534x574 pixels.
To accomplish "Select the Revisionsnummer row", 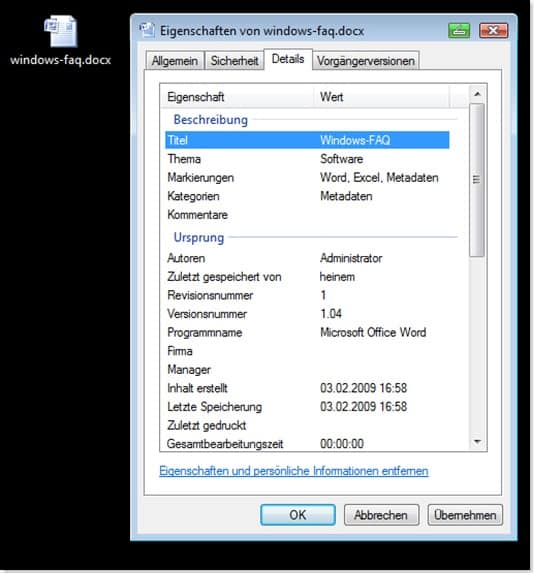I will pos(307,295).
